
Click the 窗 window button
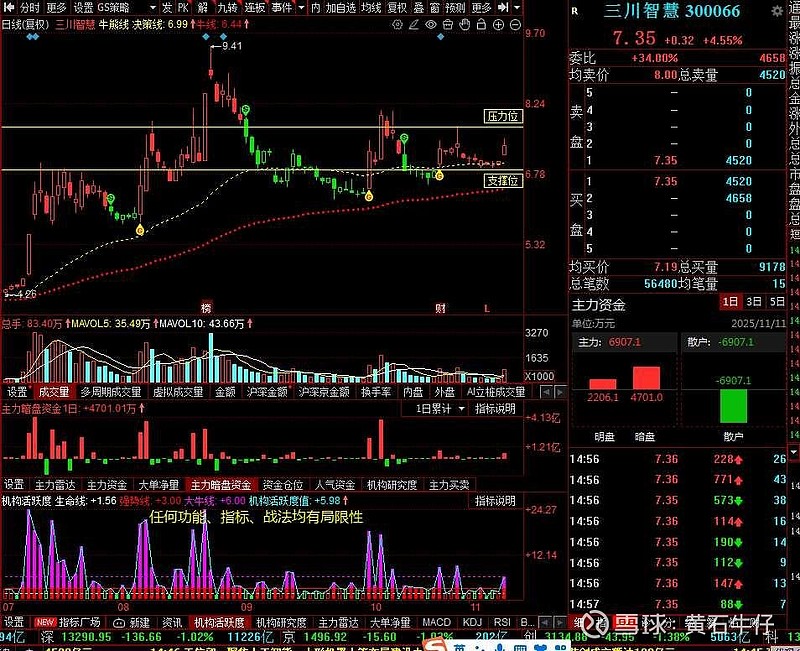coord(434,8)
